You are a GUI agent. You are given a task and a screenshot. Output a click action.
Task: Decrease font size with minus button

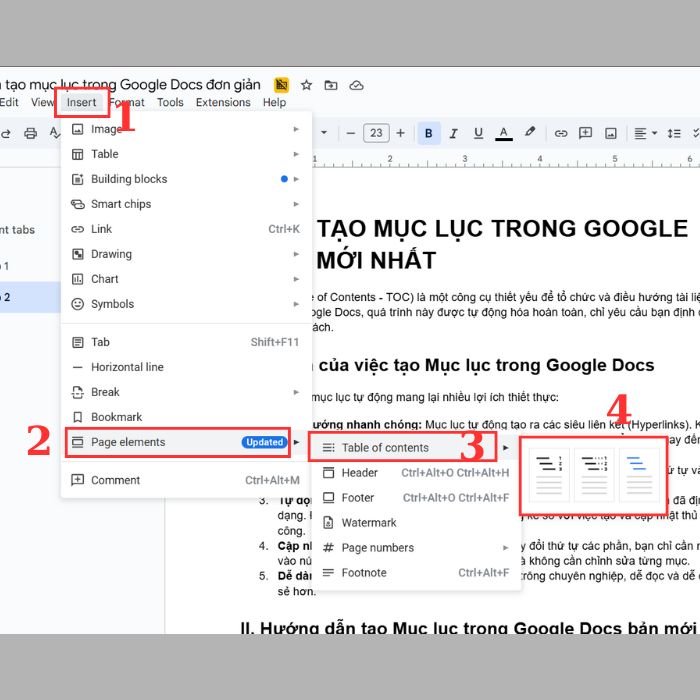point(351,133)
